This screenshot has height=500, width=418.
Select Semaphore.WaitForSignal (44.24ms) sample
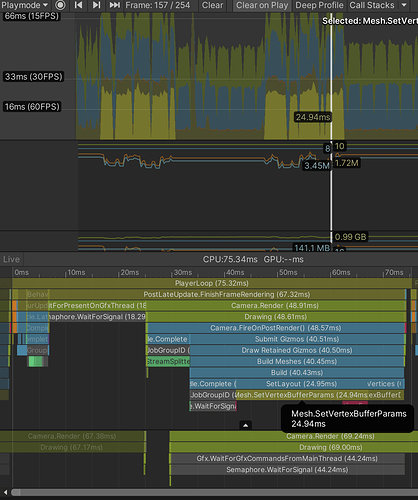287,470
